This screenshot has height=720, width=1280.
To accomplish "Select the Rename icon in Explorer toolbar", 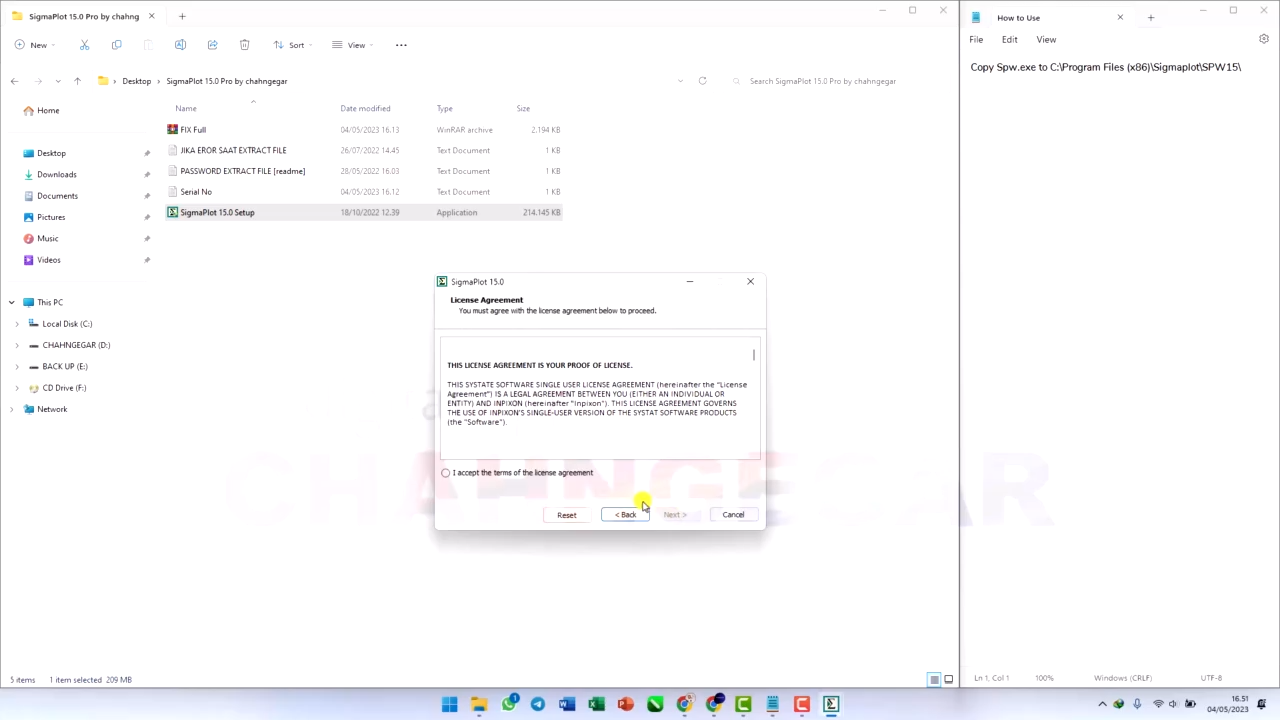I will (180, 44).
